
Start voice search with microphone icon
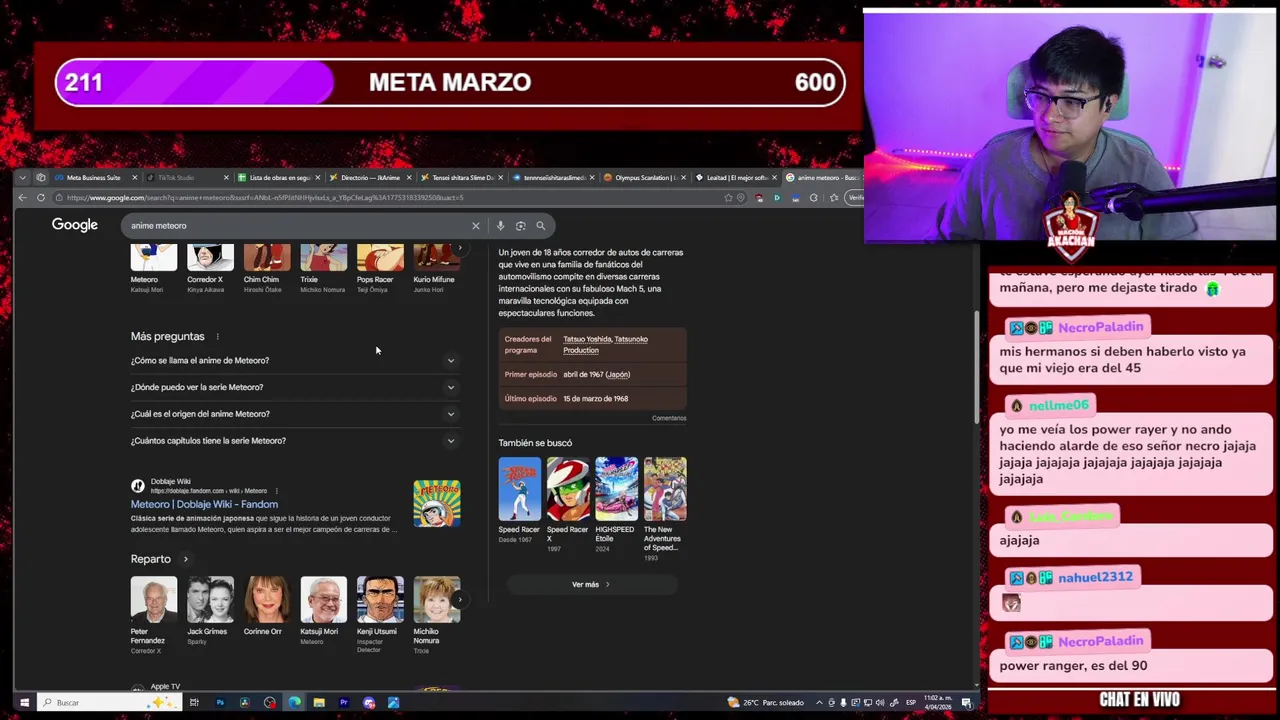(500, 226)
